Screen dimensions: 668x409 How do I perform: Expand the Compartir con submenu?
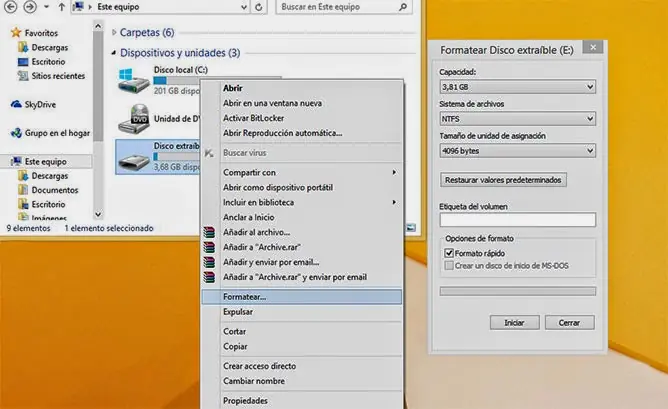[302, 173]
